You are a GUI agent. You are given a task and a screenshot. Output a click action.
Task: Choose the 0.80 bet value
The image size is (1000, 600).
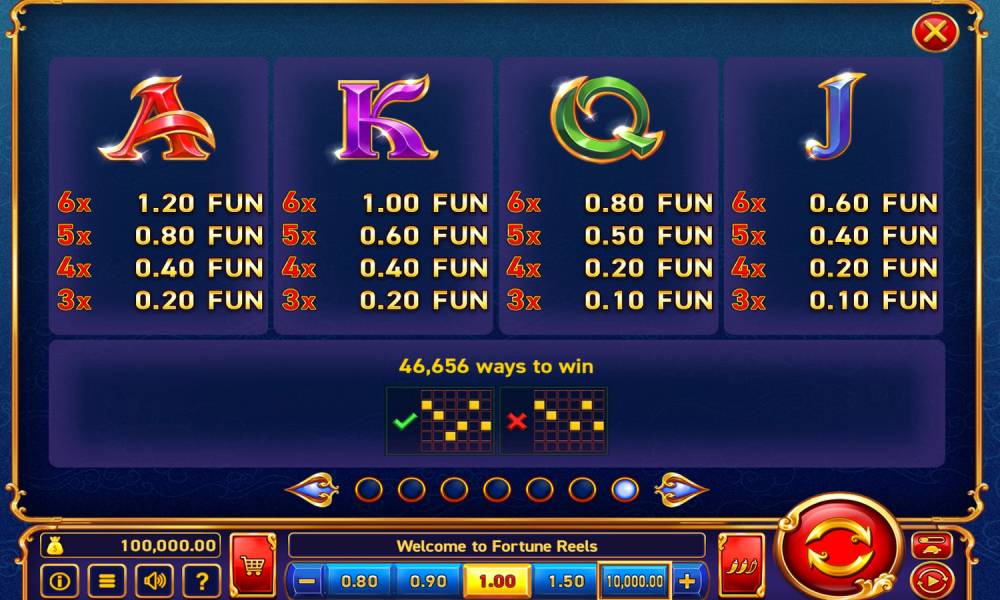point(358,581)
